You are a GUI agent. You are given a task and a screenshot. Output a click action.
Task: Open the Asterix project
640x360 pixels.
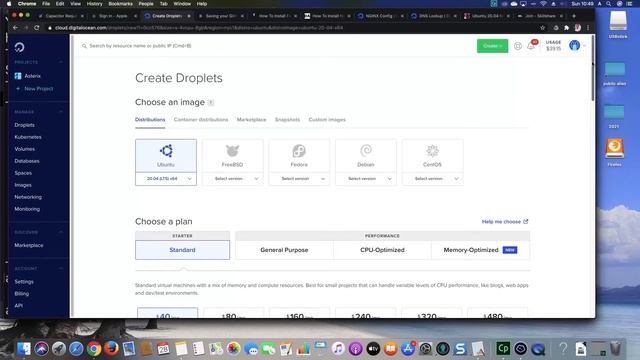point(27,76)
